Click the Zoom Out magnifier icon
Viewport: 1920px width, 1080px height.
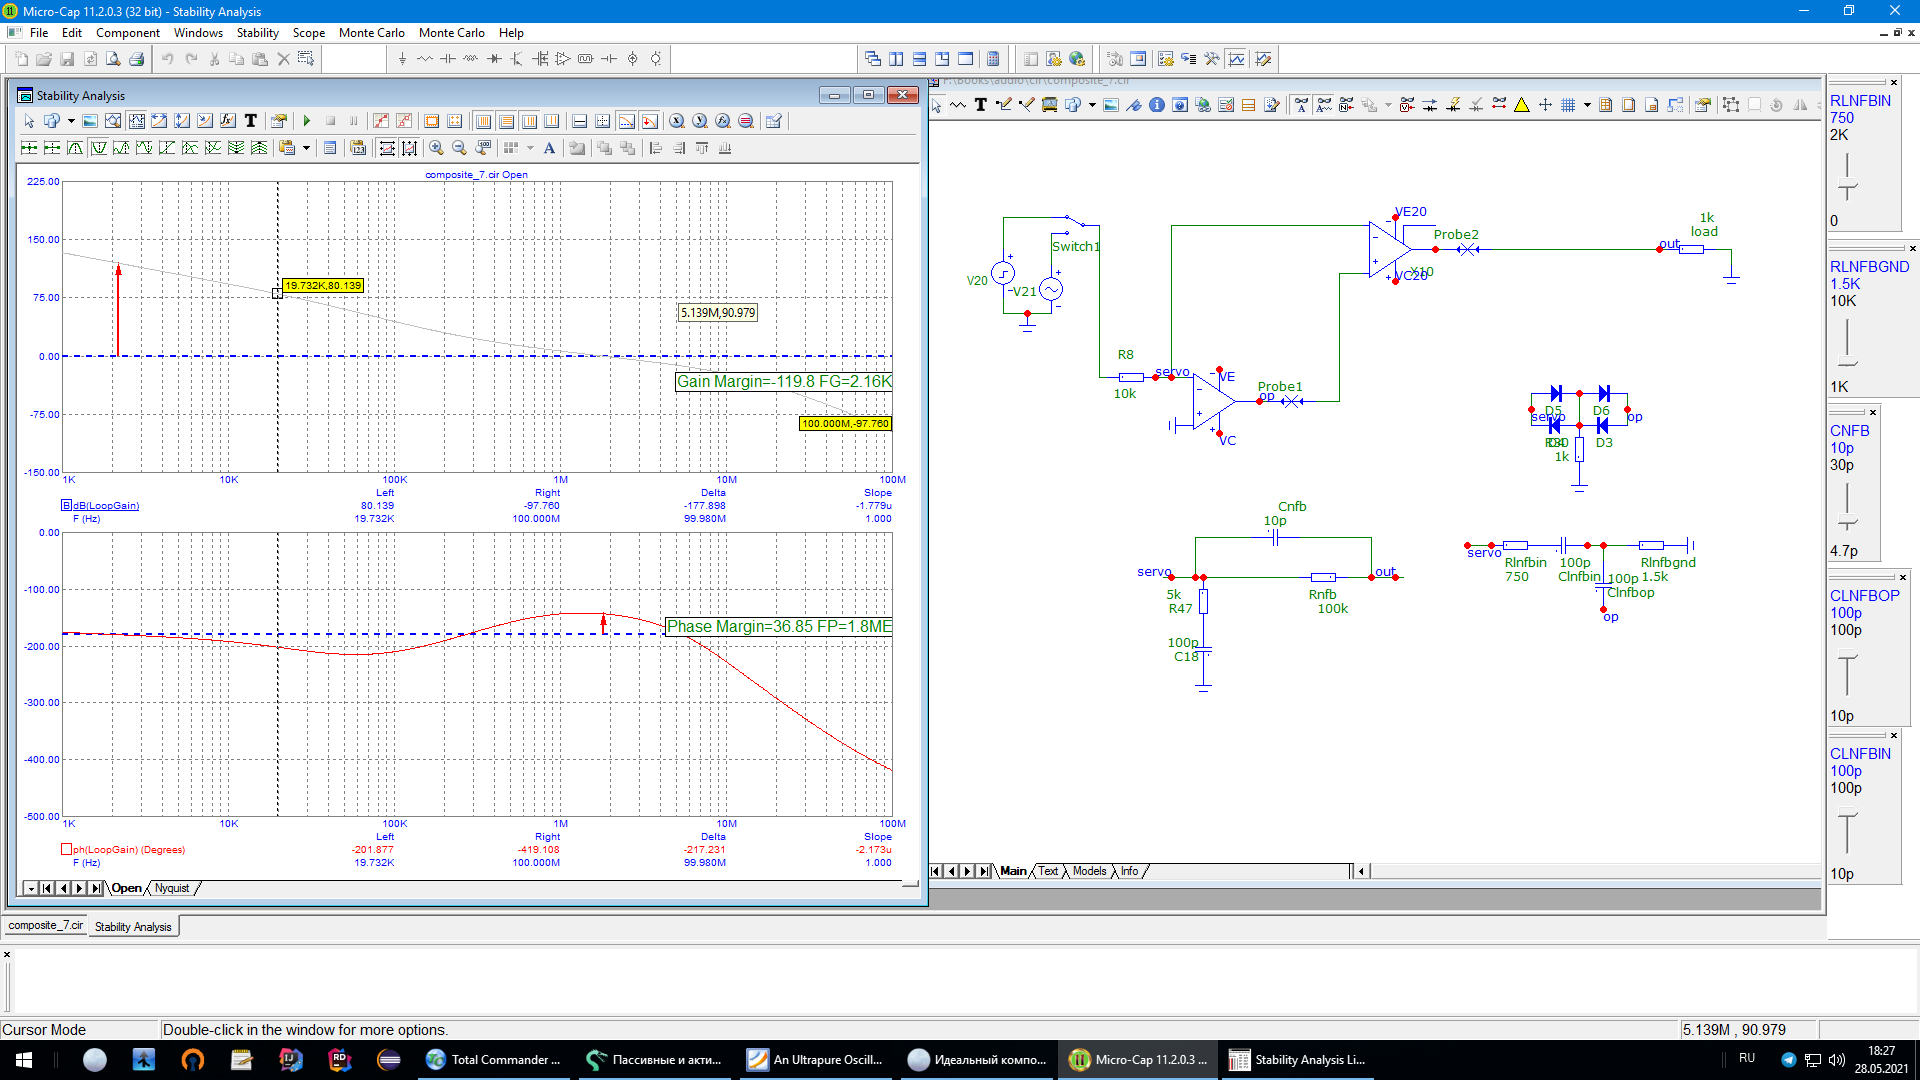point(459,148)
